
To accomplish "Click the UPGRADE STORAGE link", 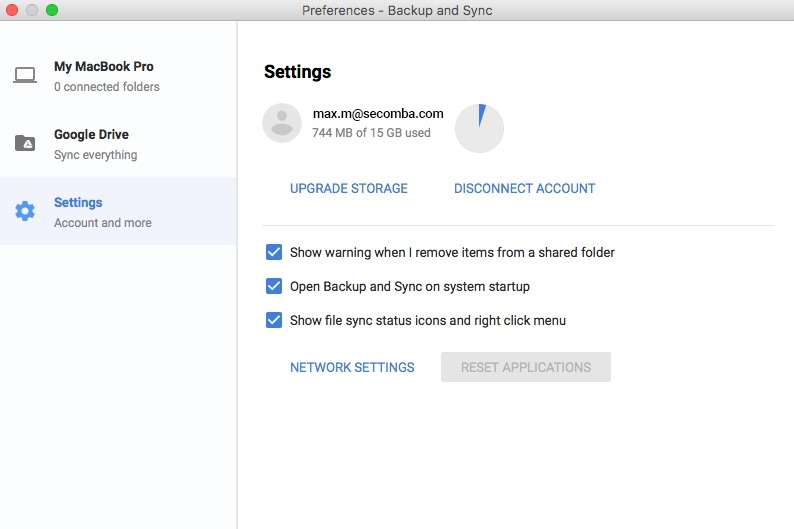I will pyautogui.click(x=348, y=188).
